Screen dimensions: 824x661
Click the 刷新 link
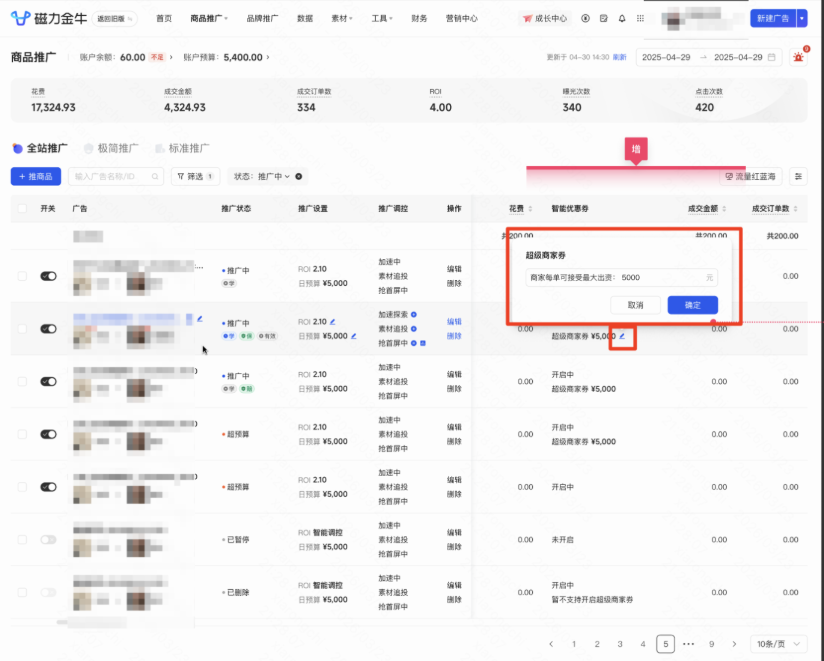[620, 57]
